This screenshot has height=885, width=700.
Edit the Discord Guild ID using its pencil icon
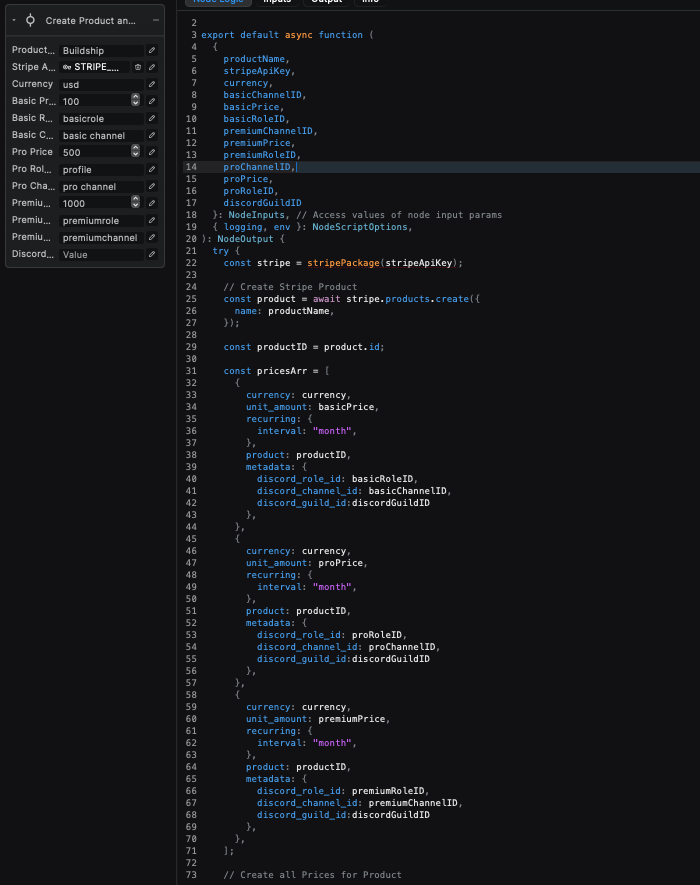pyautogui.click(x=150, y=254)
